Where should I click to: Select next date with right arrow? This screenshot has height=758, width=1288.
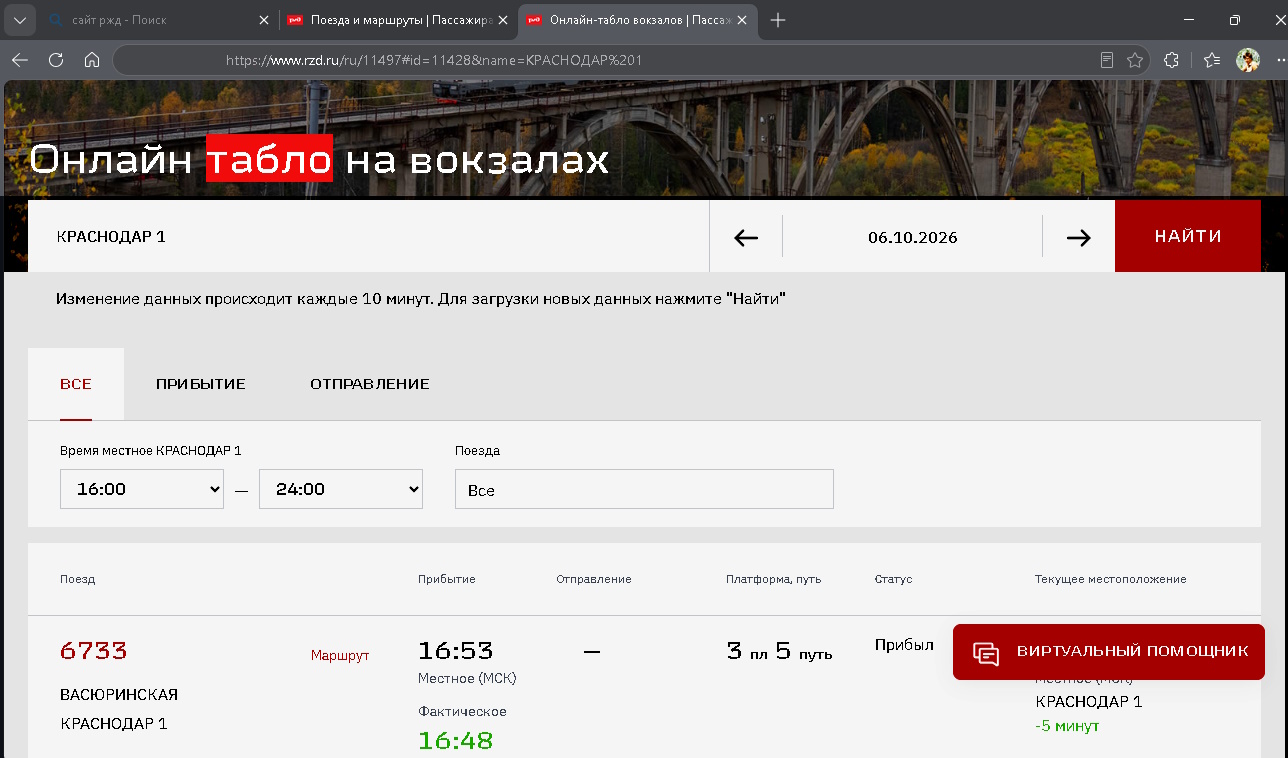[x=1078, y=237]
